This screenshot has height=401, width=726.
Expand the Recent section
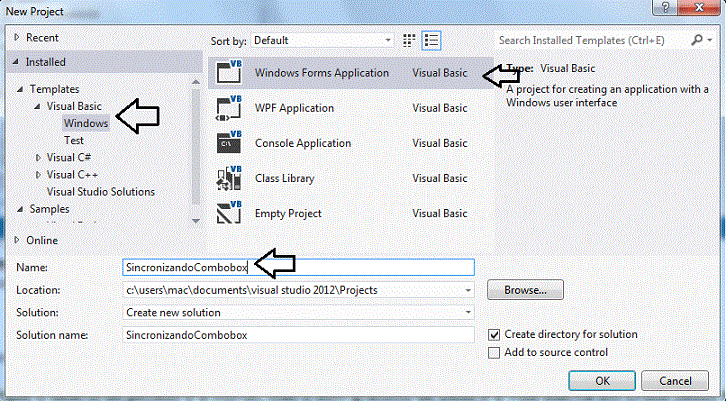coord(17,38)
